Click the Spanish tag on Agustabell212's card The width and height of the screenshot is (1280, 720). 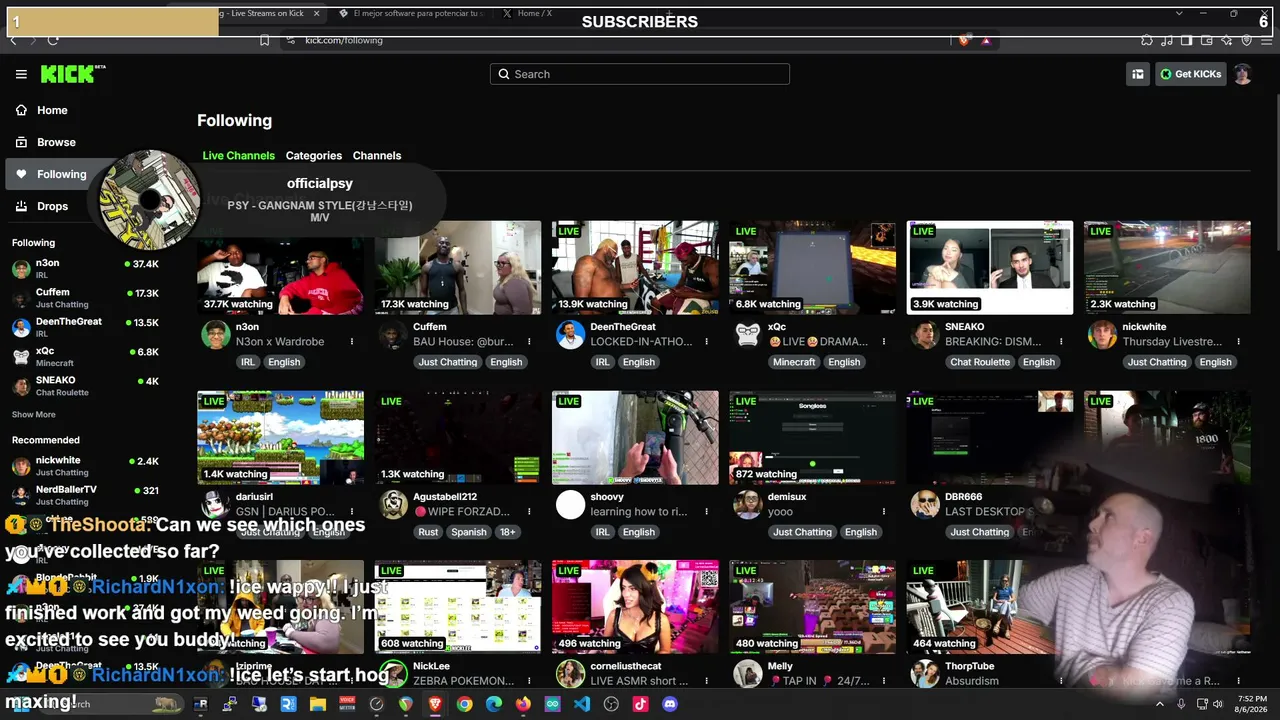pyautogui.click(x=468, y=532)
